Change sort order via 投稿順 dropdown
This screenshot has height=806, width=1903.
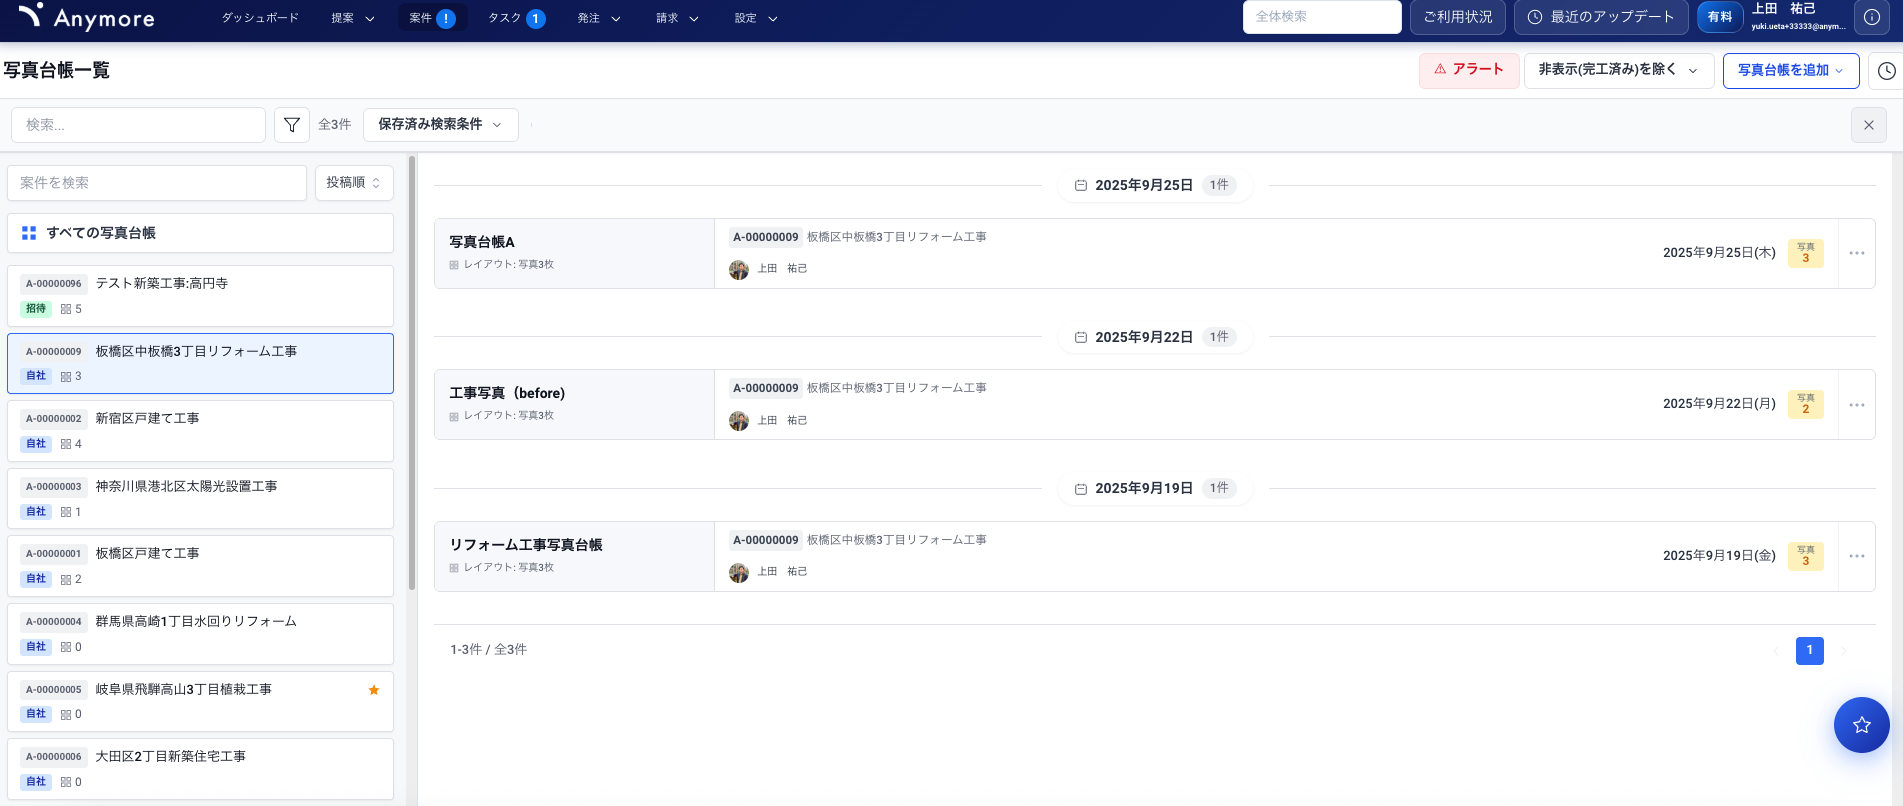(x=354, y=183)
